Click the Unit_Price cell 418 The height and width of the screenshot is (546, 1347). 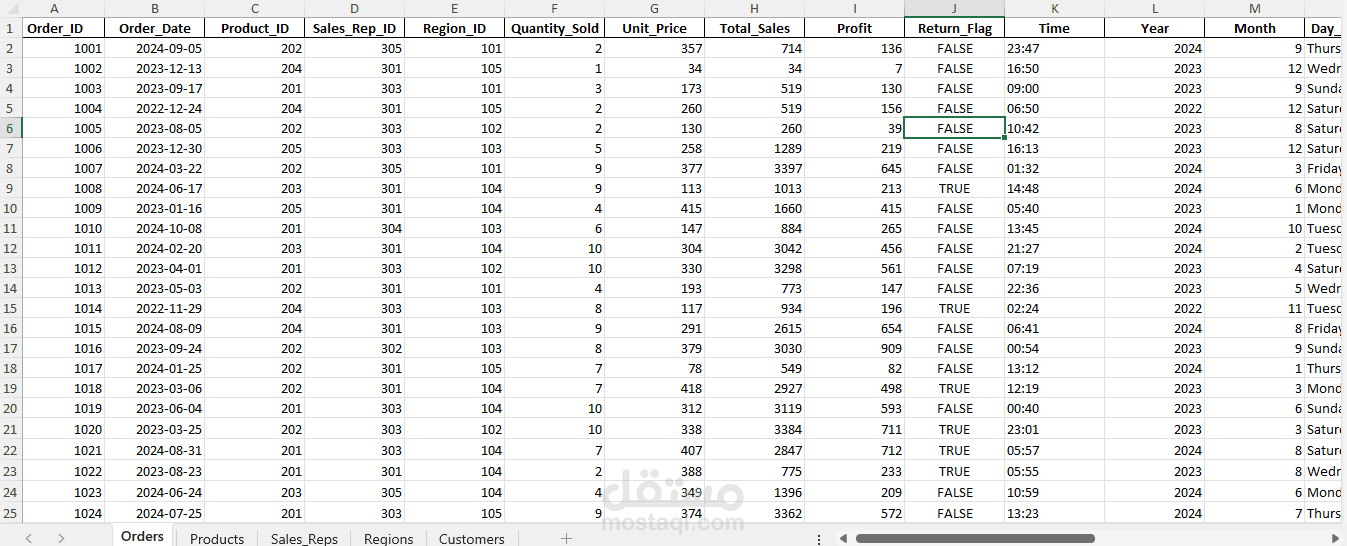(x=655, y=388)
